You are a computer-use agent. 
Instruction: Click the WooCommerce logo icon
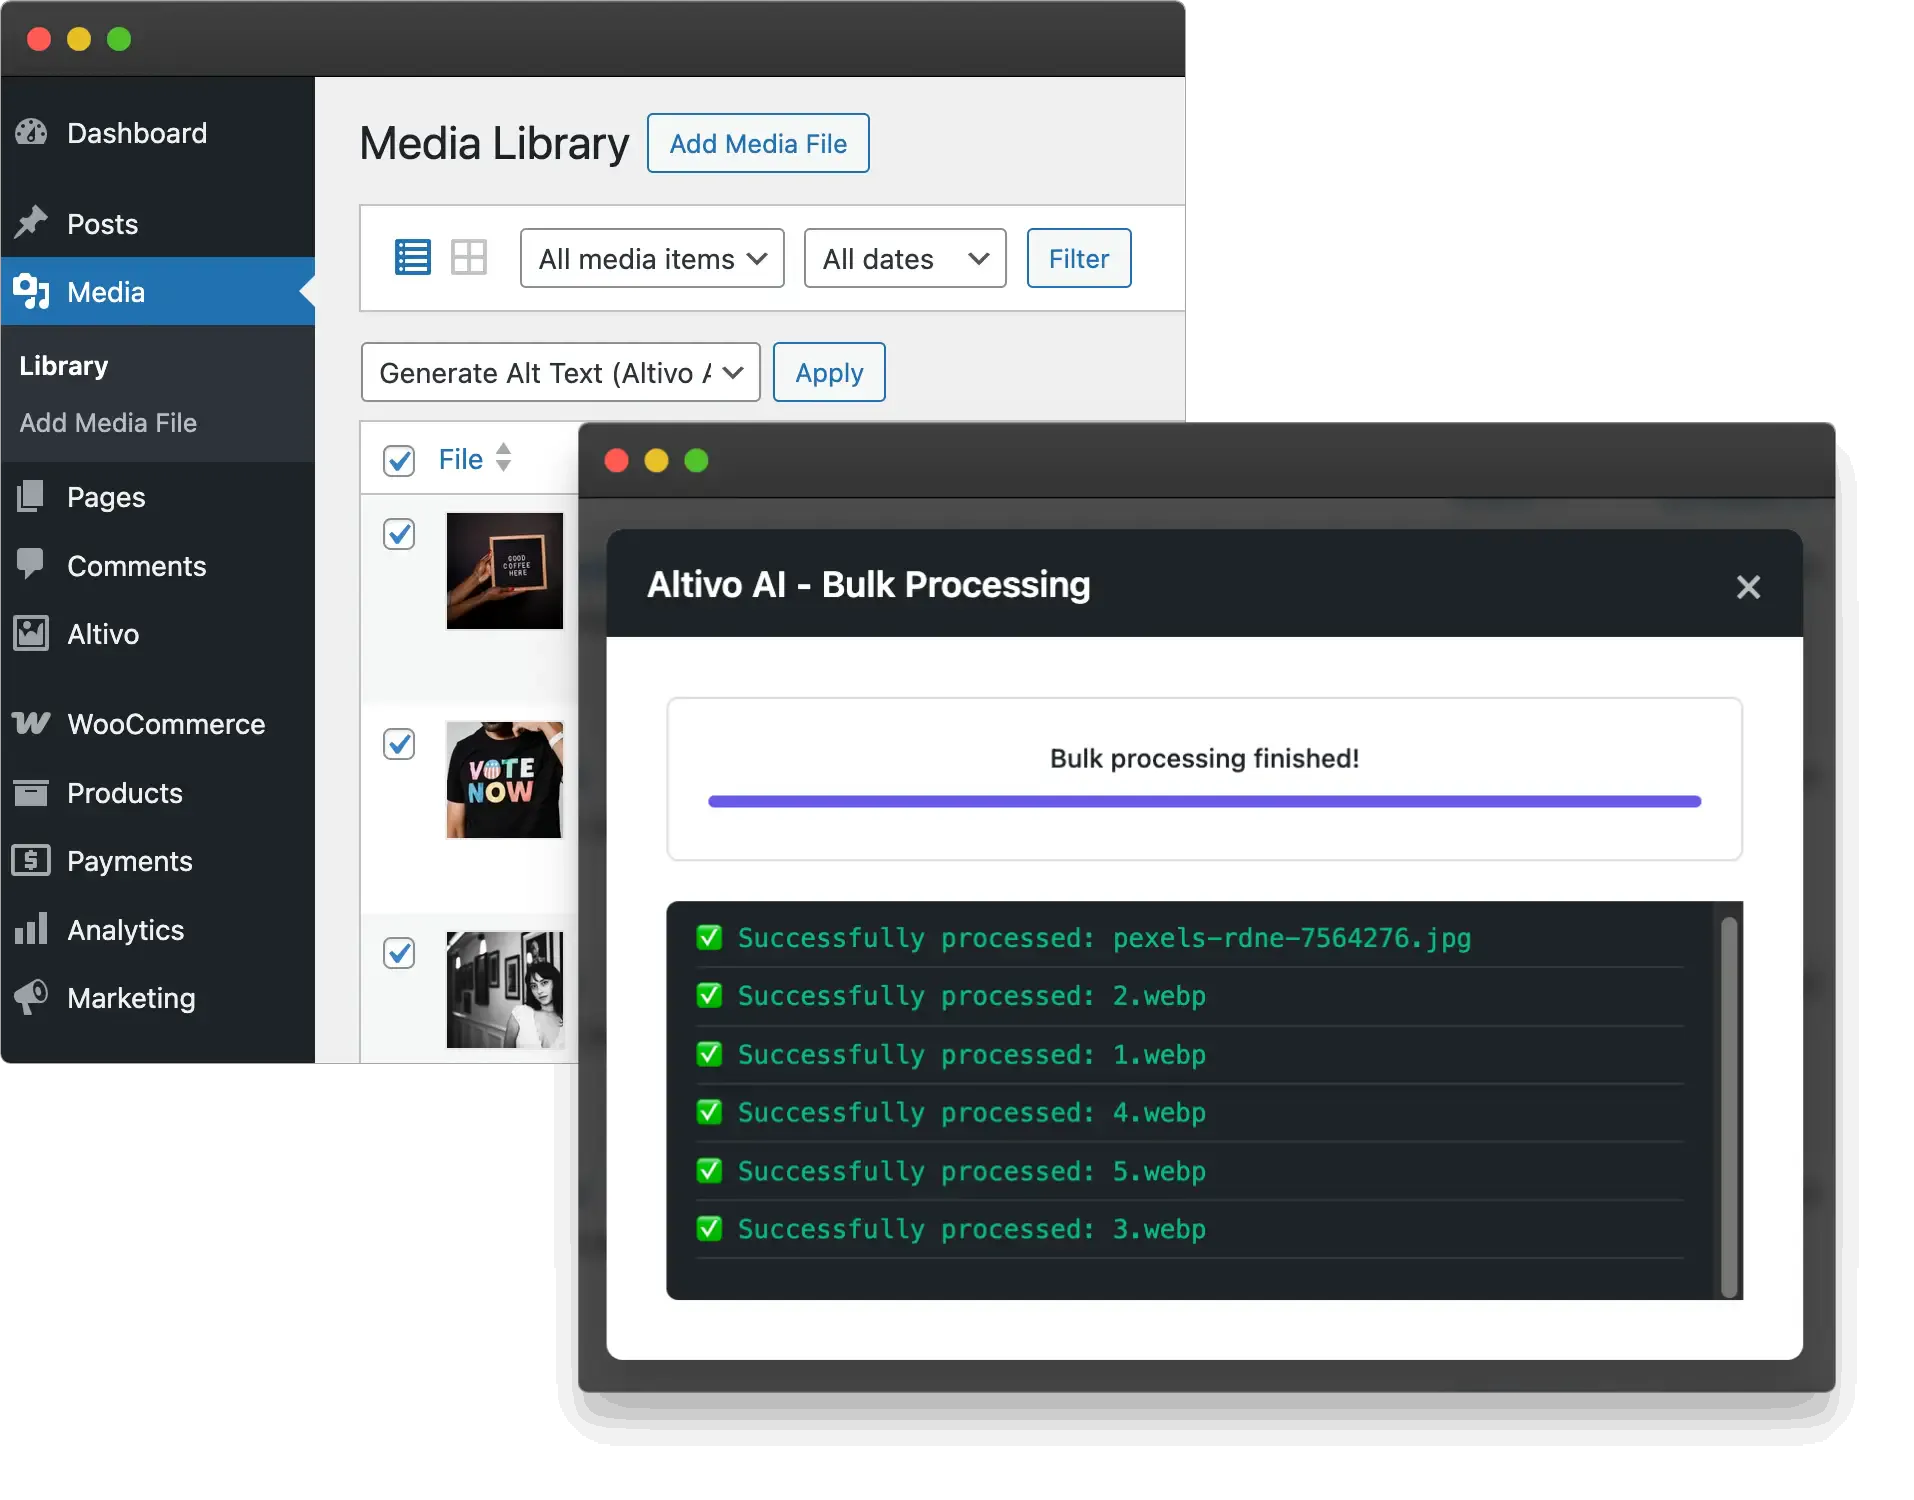point(31,723)
